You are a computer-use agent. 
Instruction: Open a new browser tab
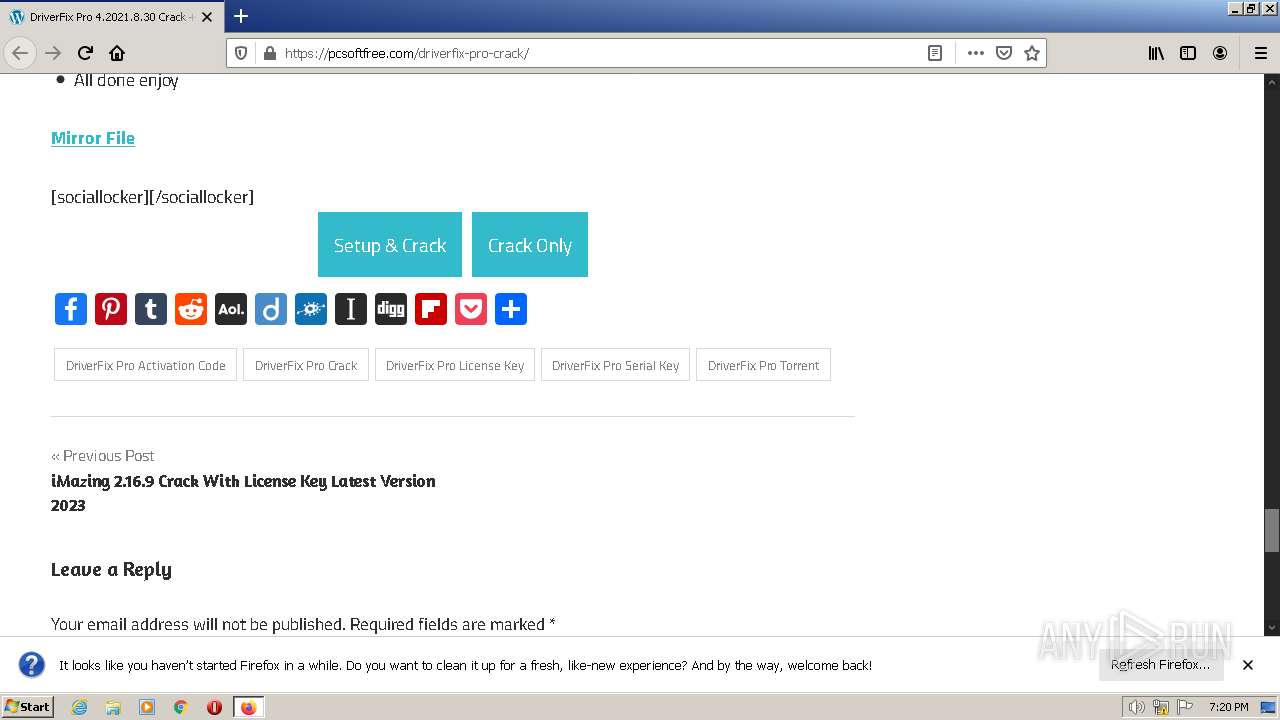pyautogui.click(x=241, y=16)
